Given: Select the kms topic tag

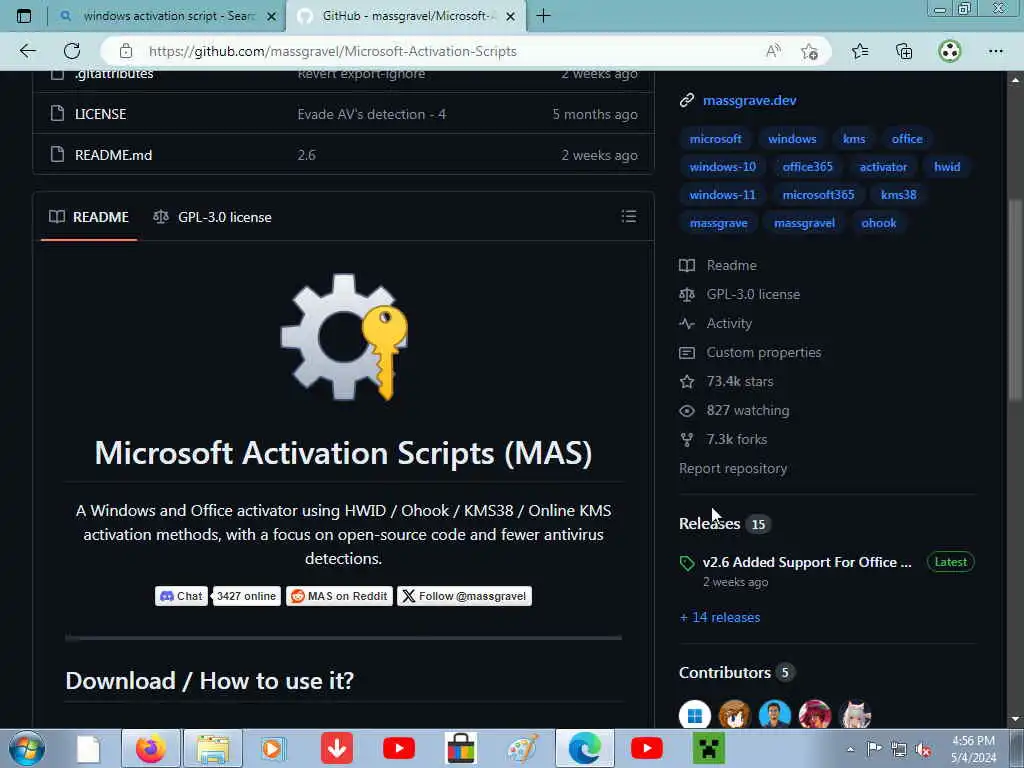Looking at the screenshot, I should pos(854,138).
